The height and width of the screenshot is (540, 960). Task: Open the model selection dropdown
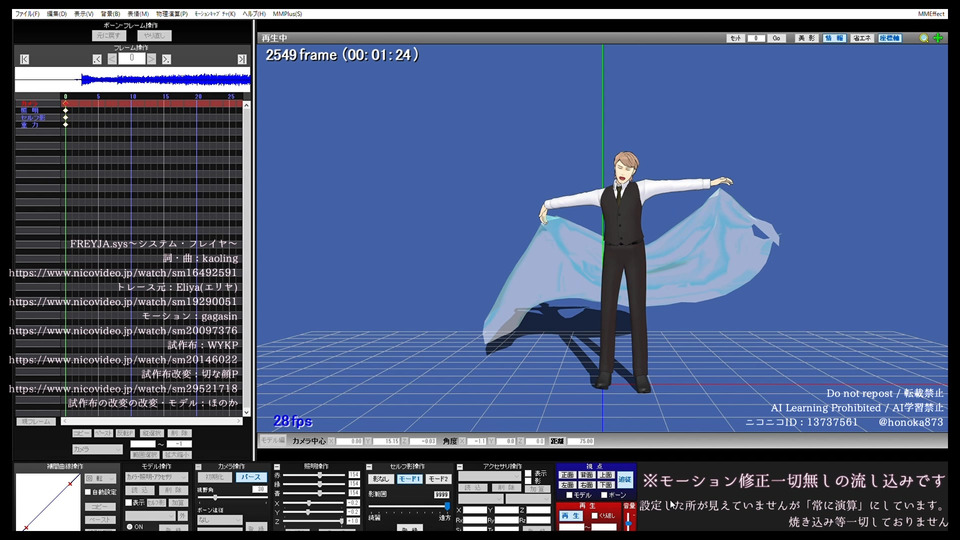[156, 477]
